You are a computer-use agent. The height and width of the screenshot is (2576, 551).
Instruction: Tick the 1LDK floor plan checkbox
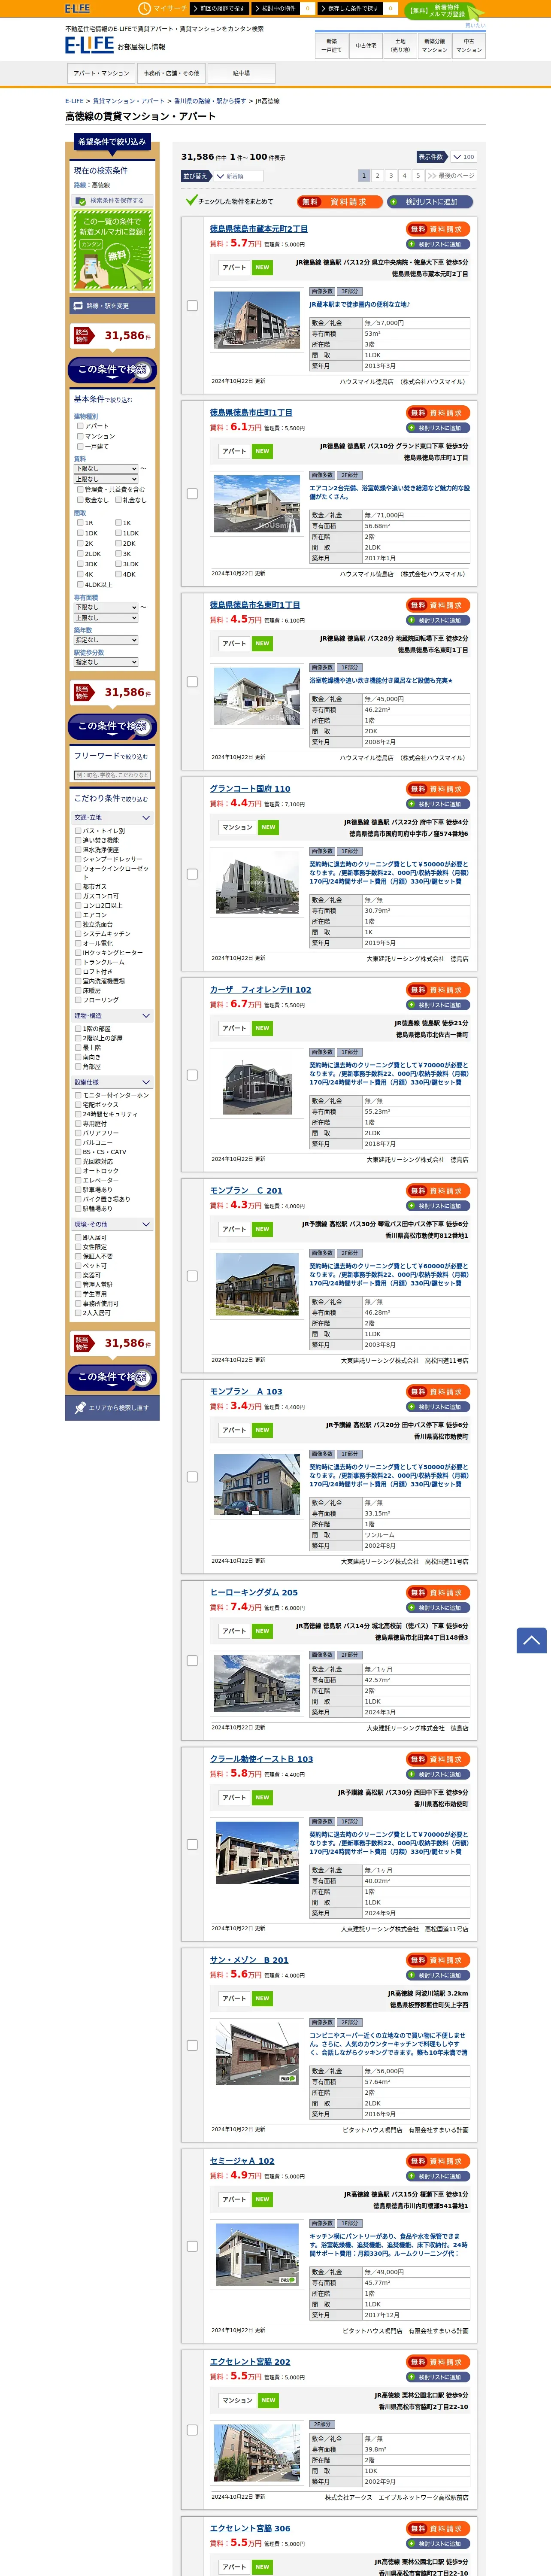118,533
